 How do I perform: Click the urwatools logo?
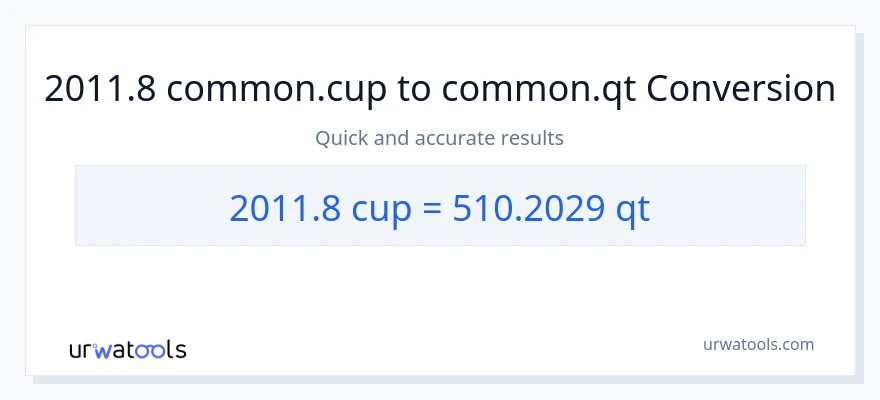(x=127, y=349)
